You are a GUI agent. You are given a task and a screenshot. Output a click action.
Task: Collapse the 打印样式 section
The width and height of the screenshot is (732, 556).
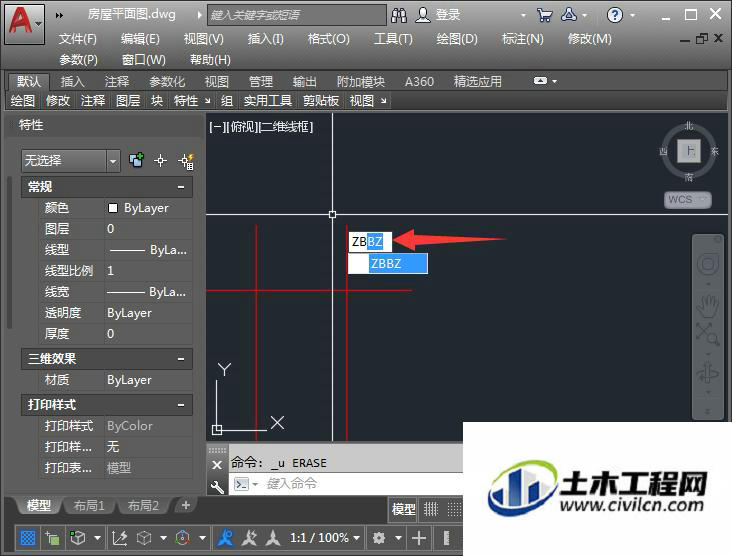pyautogui.click(x=181, y=405)
